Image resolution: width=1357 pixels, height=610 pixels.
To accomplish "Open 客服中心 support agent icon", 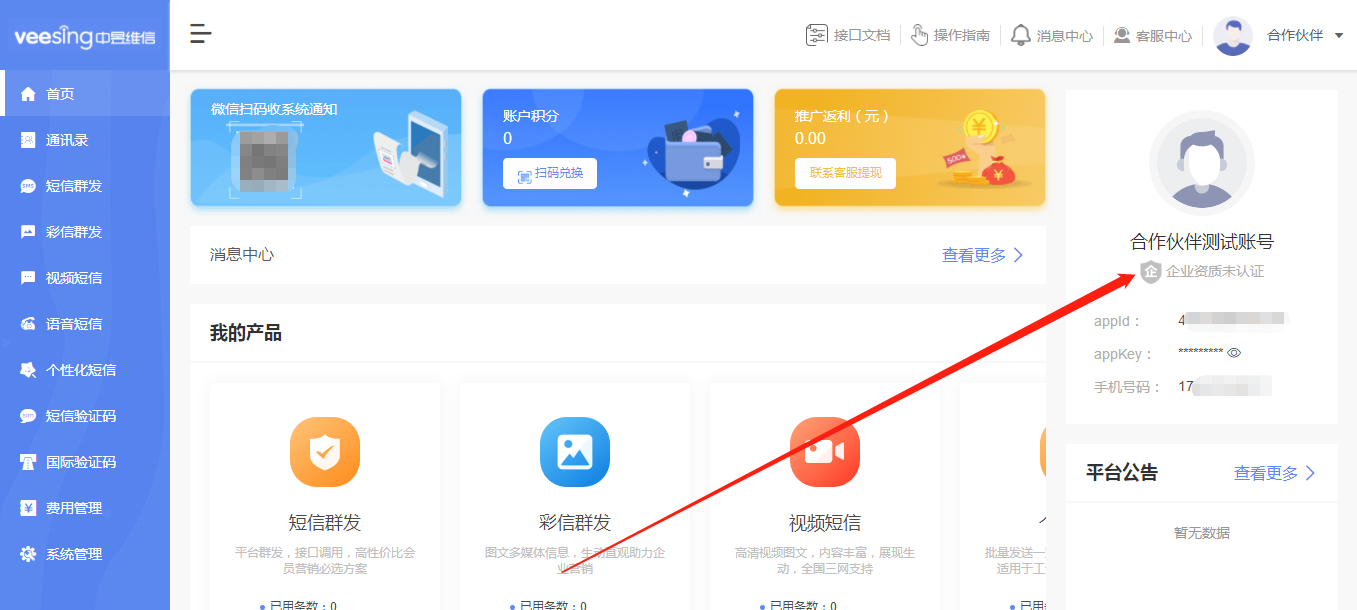I will pyautogui.click(x=1122, y=35).
